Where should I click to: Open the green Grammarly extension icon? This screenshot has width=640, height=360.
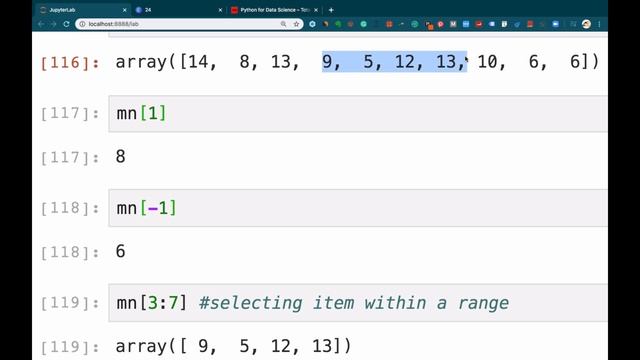coord(363,24)
